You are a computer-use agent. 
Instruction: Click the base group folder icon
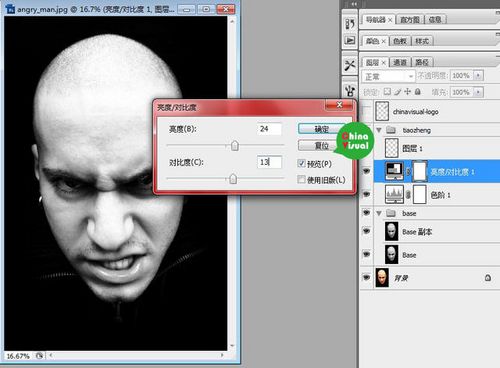pos(391,213)
